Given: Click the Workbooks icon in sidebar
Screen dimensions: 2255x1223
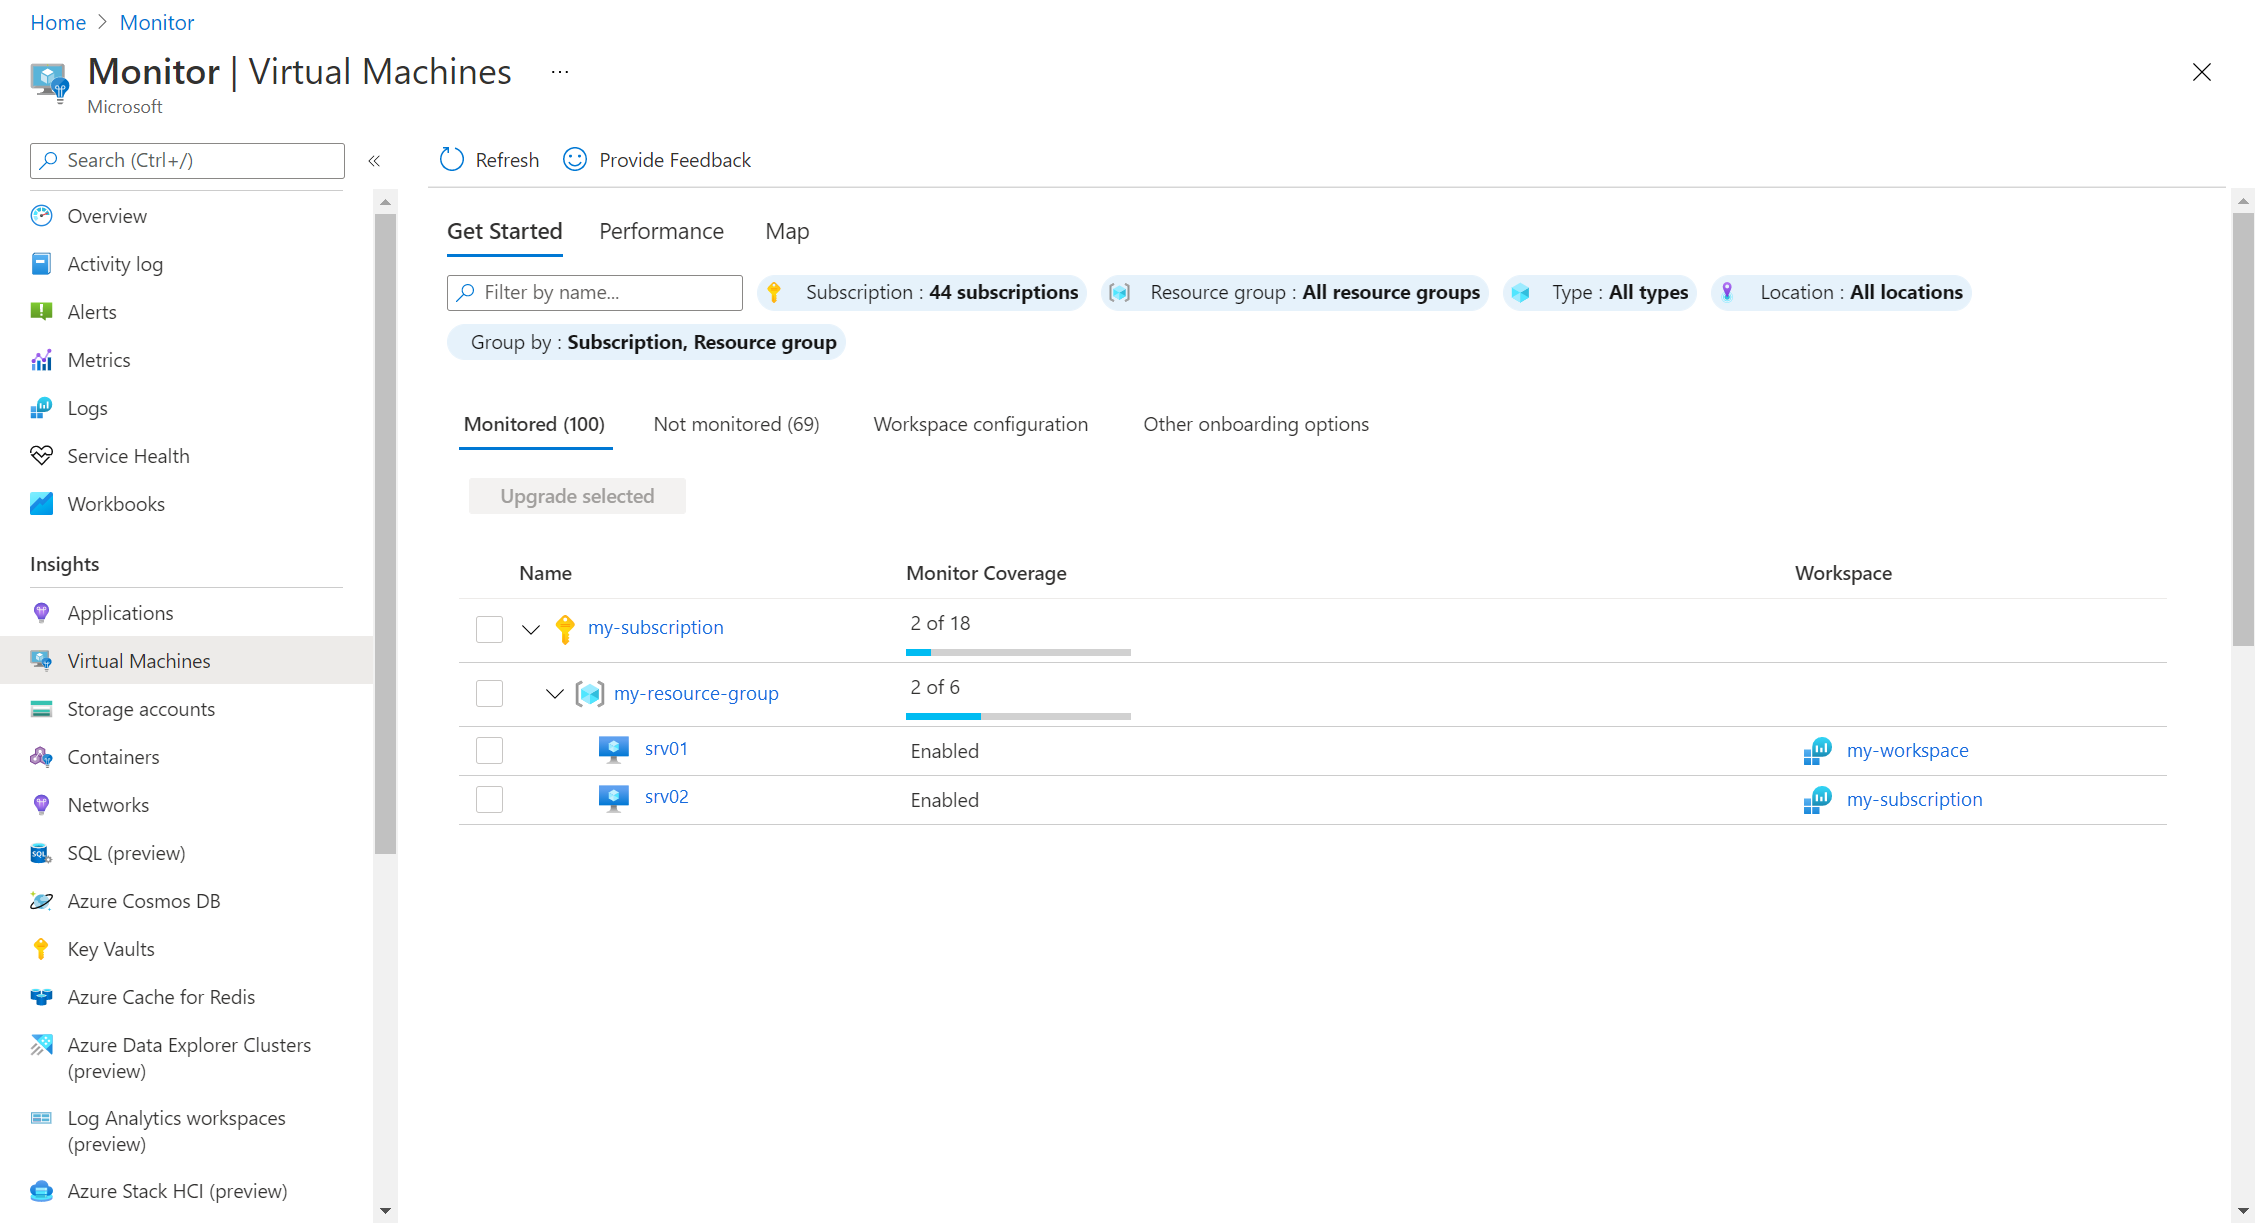Looking at the screenshot, I should 41,503.
